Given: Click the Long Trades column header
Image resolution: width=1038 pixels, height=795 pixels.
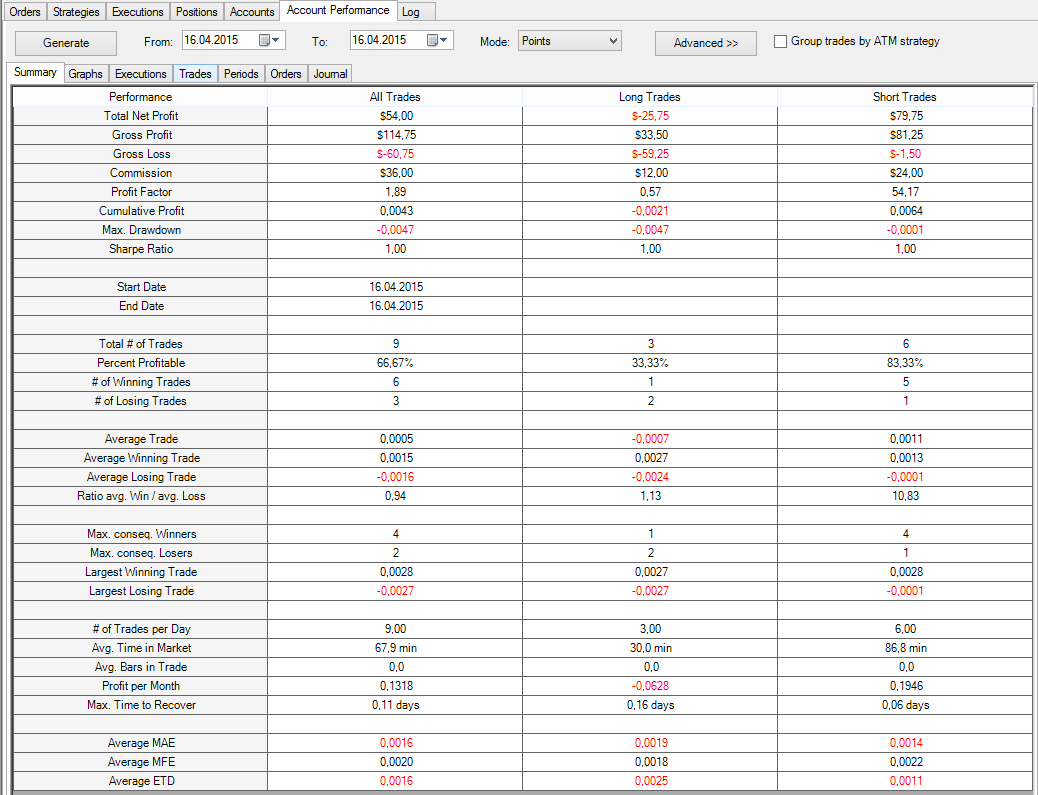Looking at the screenshot, I should pos(649,97).
